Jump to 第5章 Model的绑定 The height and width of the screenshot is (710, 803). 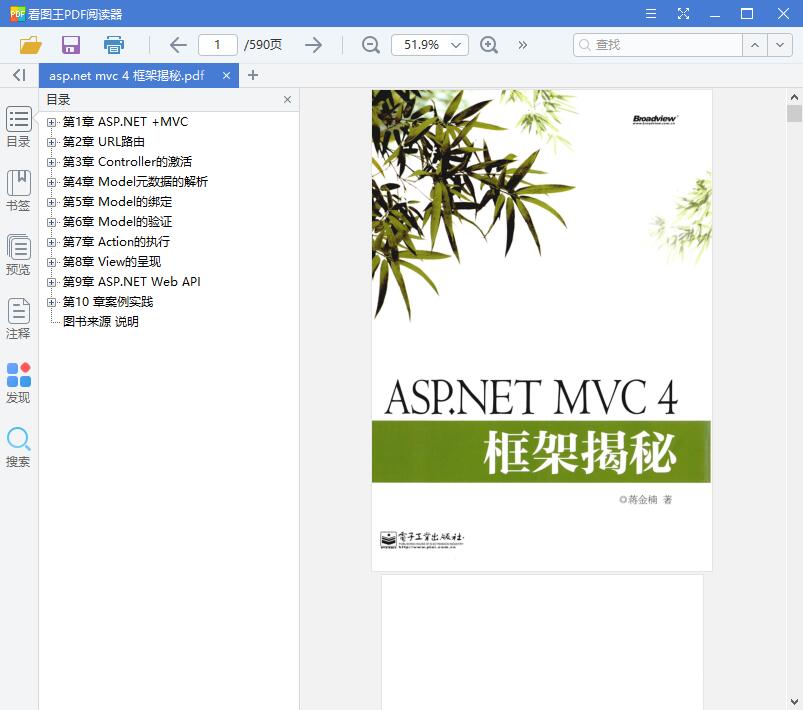(x=117, y=202)
